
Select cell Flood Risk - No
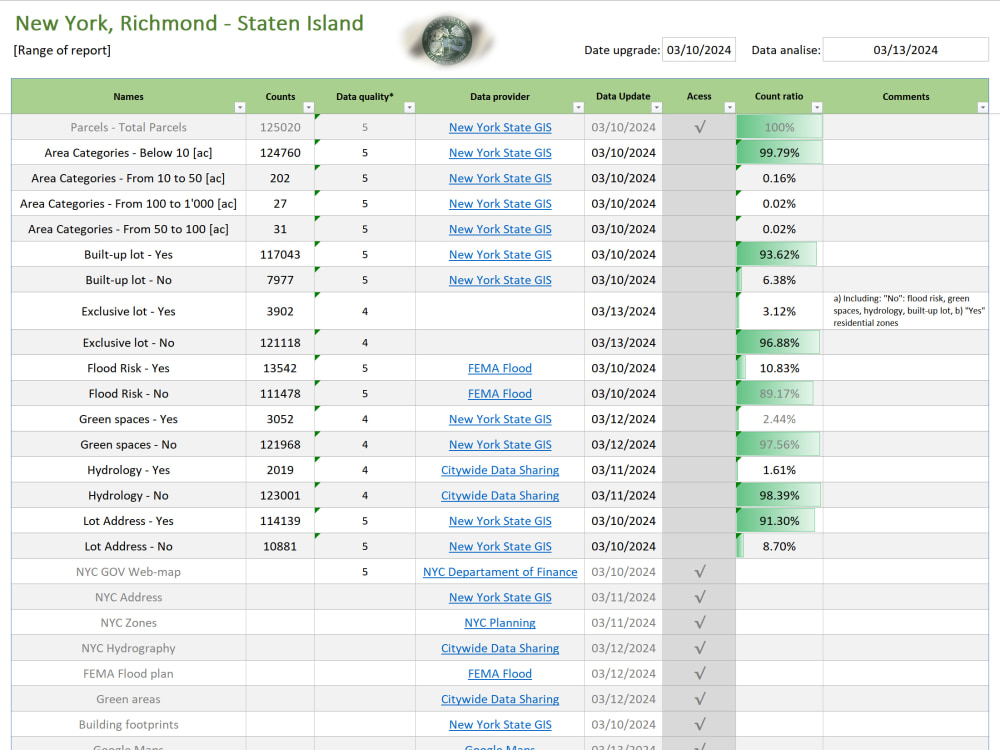[x=128, y=393]
